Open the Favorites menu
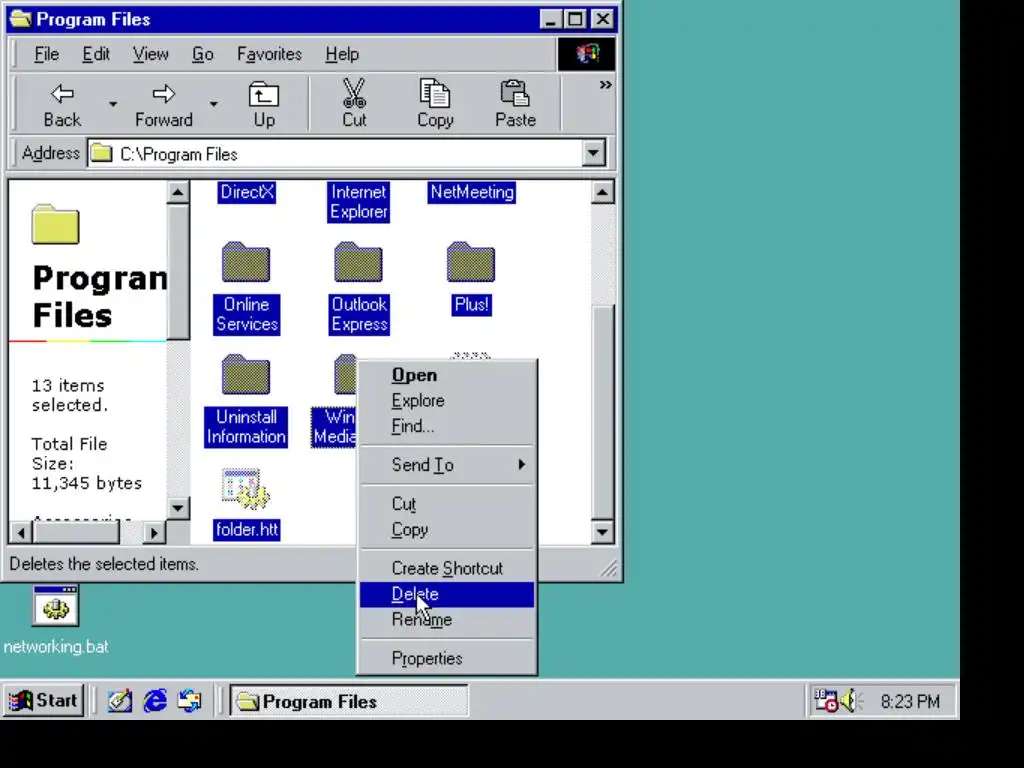This screenshot has height=768, width=1024. 269,54
